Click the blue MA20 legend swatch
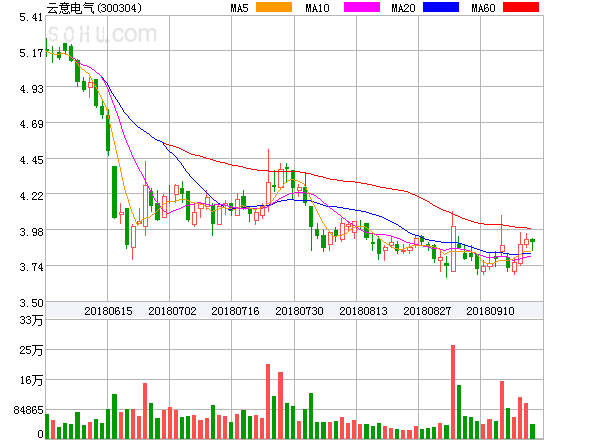 pos(441,7)
